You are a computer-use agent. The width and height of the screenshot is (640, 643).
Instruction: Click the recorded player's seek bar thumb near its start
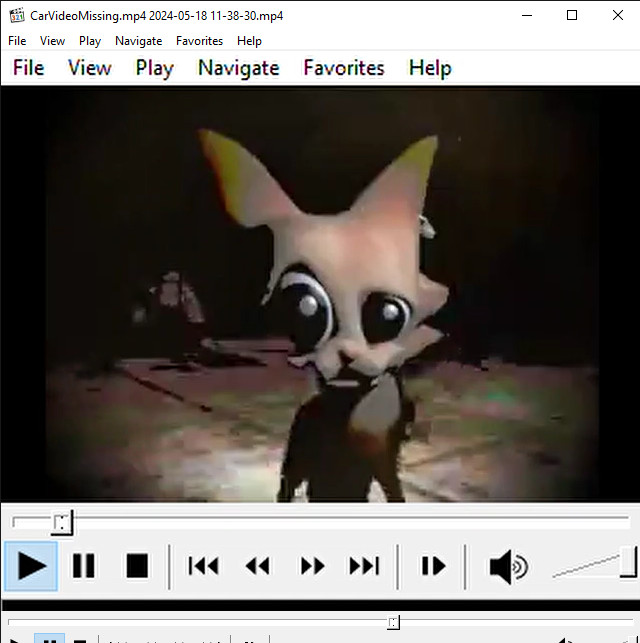[x=62, y=523]
